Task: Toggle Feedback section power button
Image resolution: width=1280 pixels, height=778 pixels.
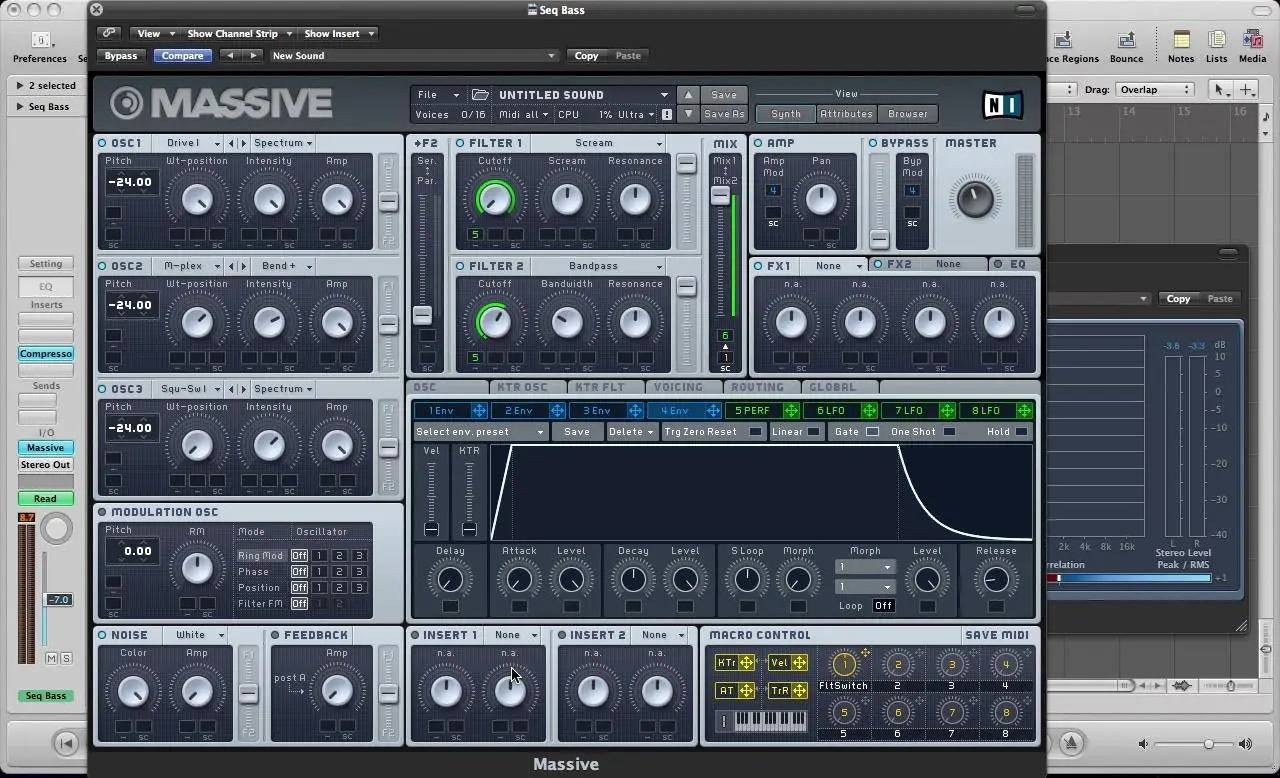Action: click(x=275, y=635)
